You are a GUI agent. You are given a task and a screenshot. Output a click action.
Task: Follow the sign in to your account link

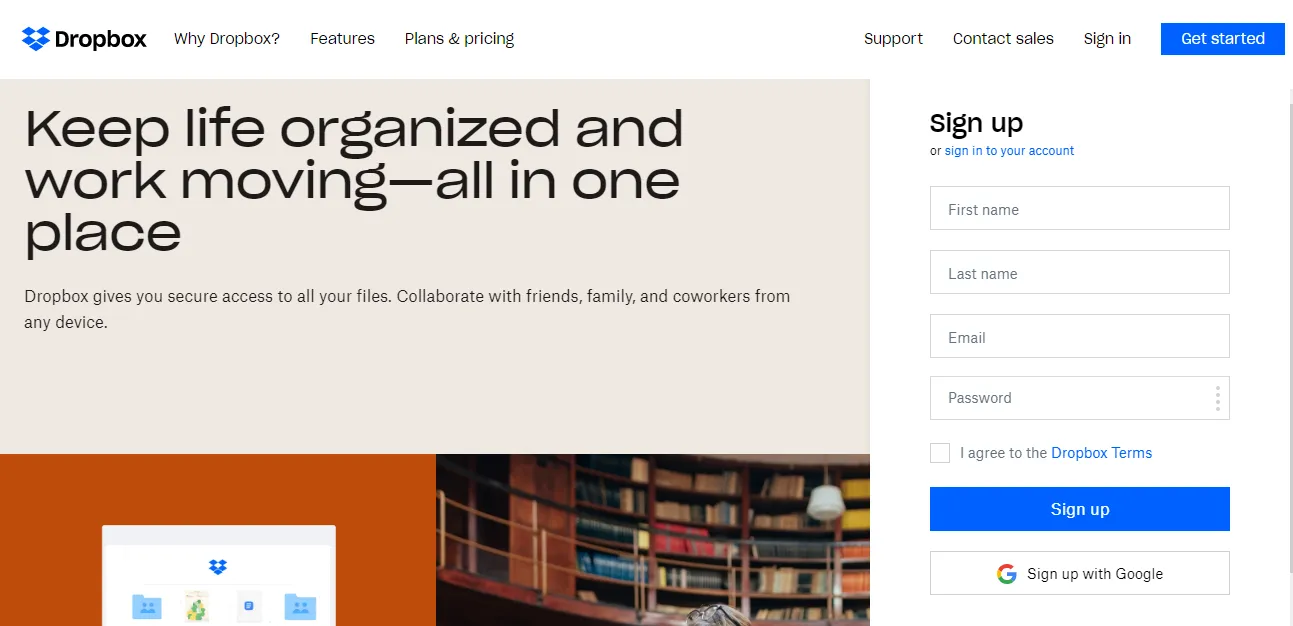(1009, 151)
